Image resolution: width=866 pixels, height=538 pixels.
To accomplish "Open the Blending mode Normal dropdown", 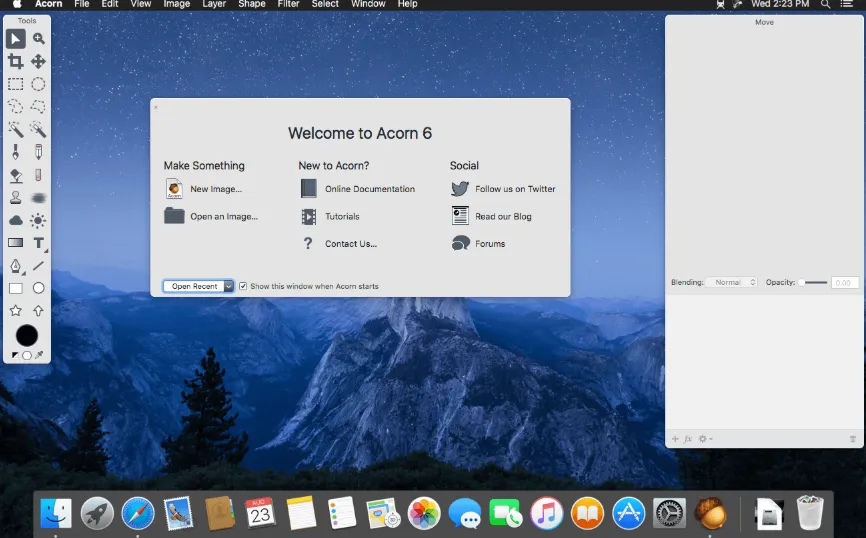I will [732, 282].
